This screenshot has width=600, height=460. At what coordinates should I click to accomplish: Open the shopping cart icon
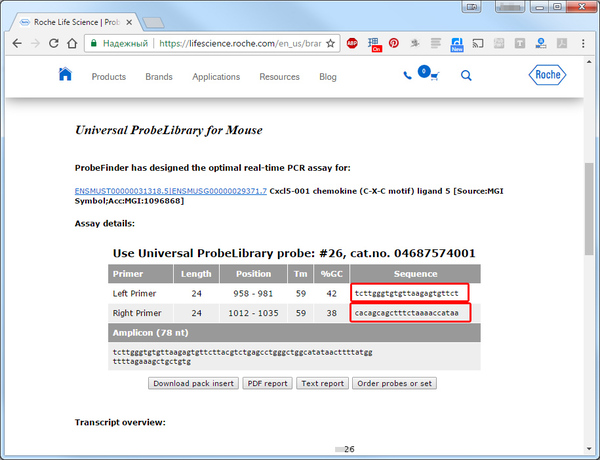coord(434,76)
